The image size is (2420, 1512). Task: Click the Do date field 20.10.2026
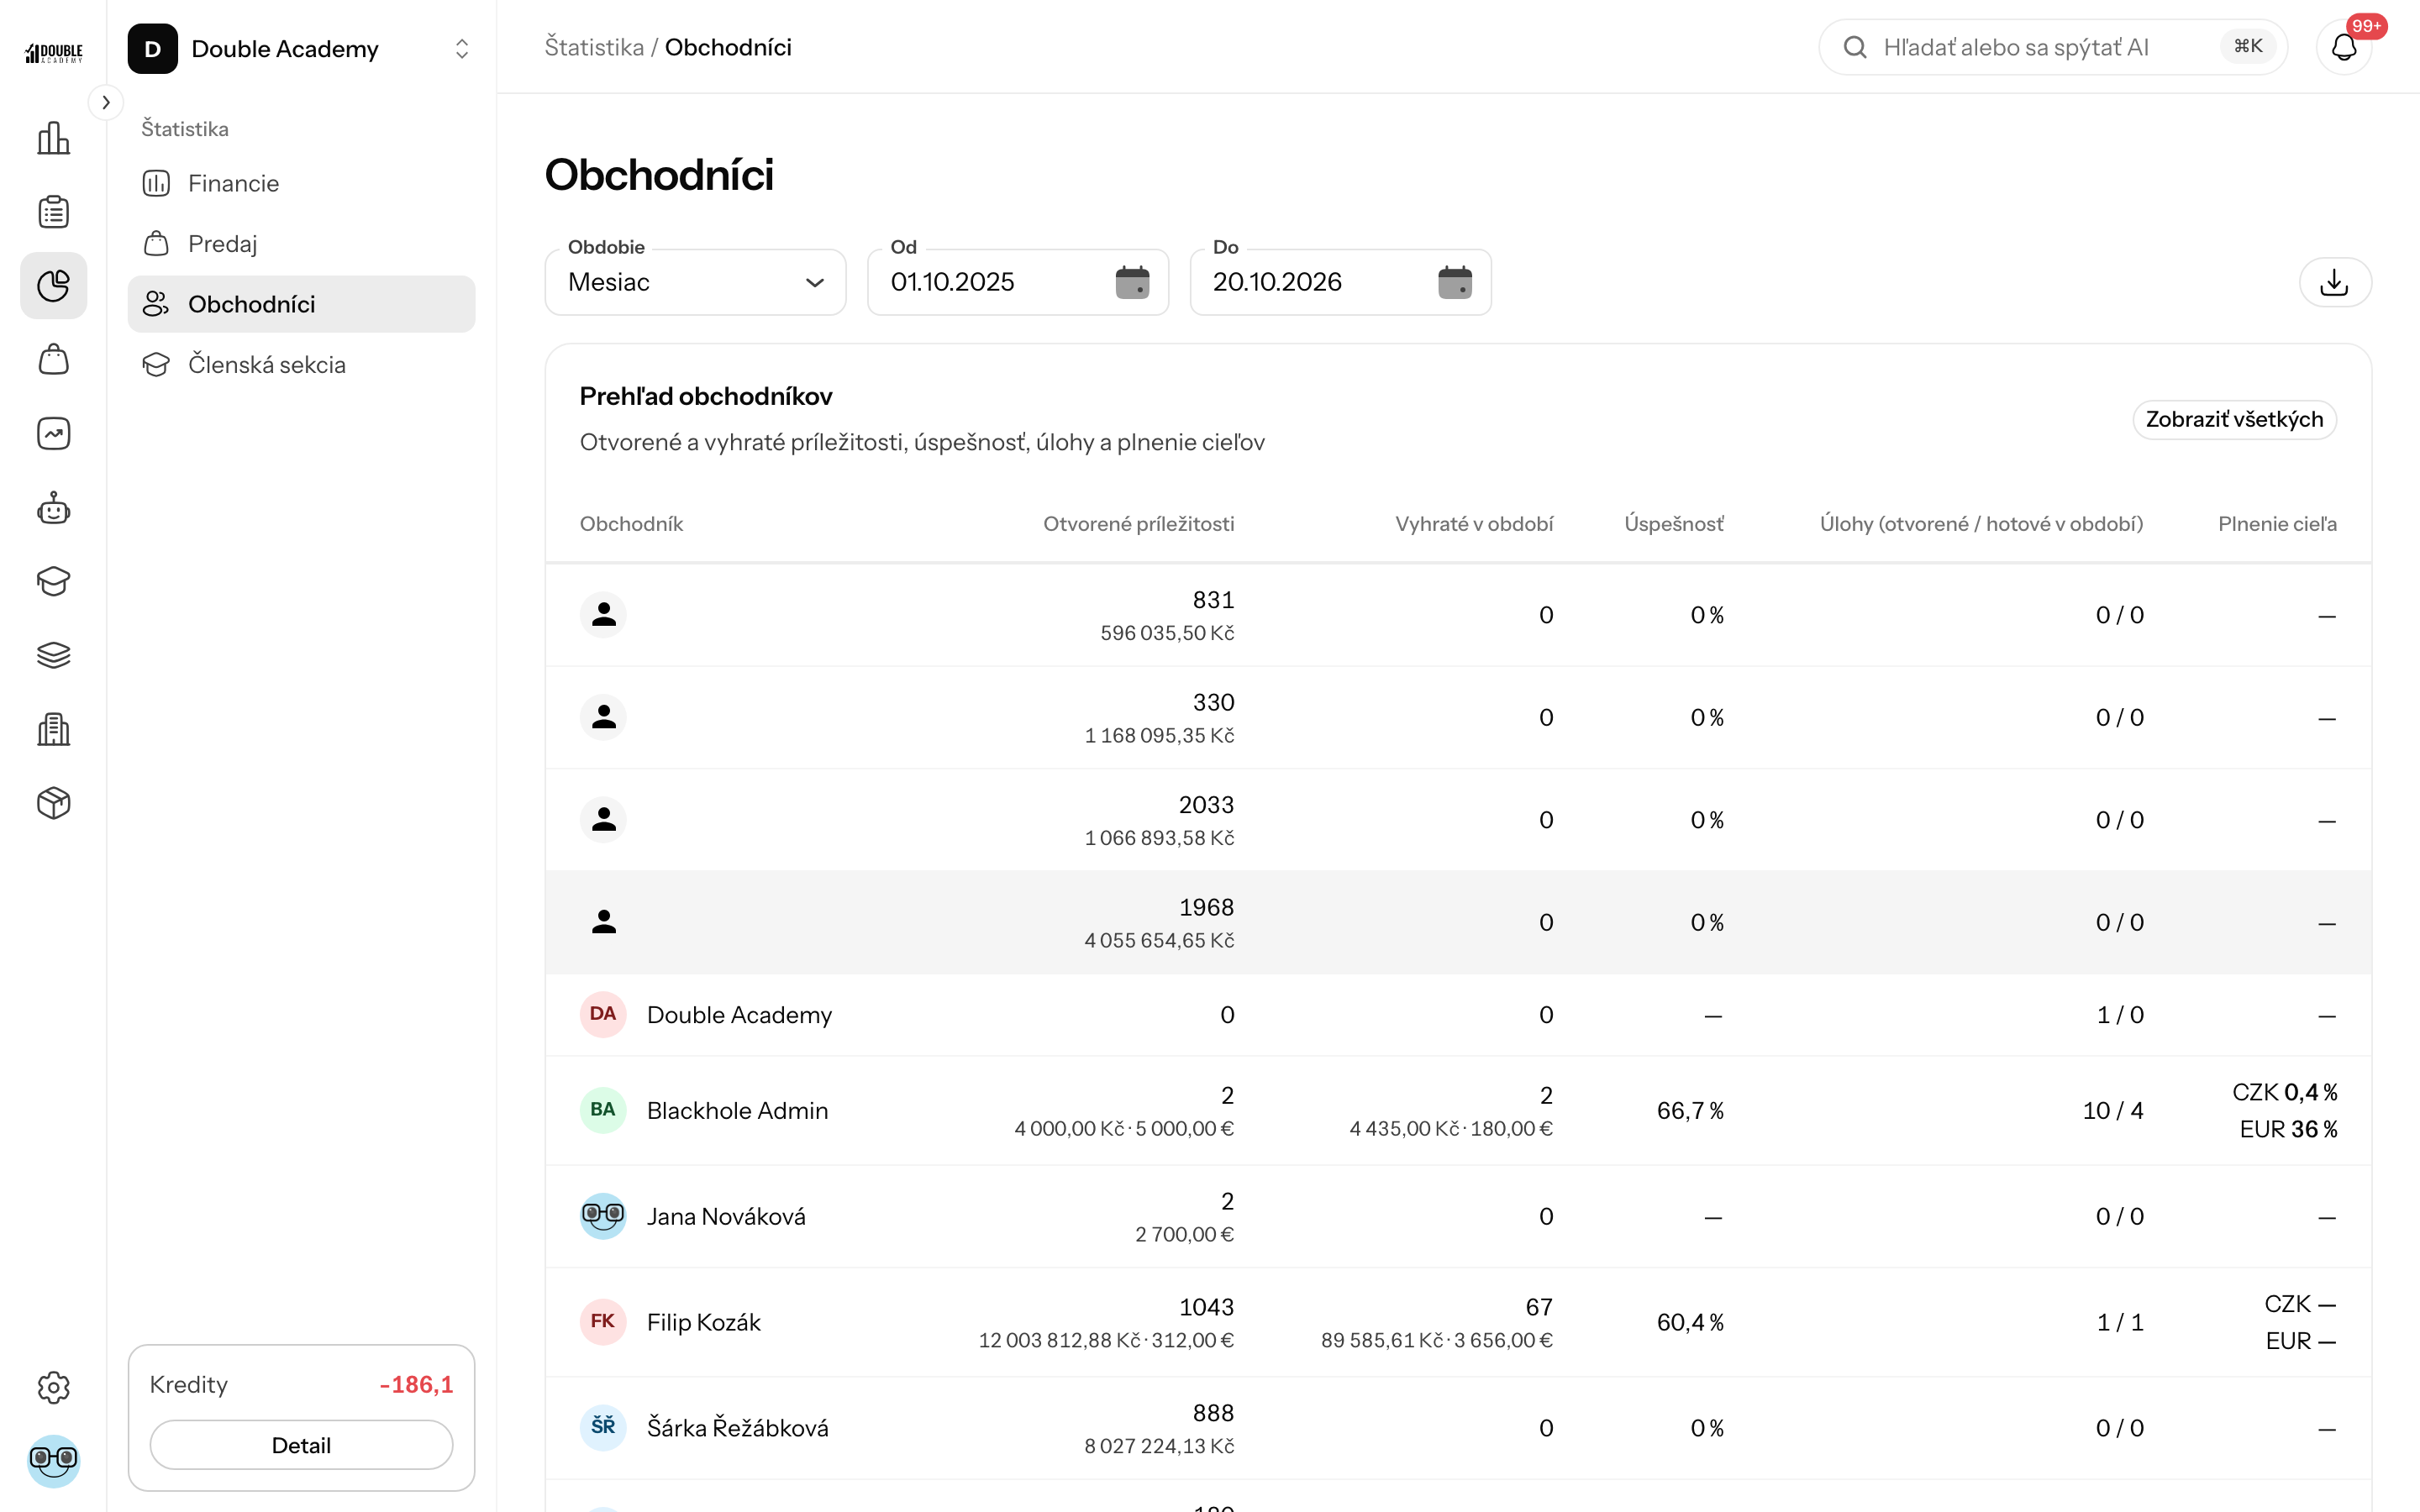(x=1340, y=282)
